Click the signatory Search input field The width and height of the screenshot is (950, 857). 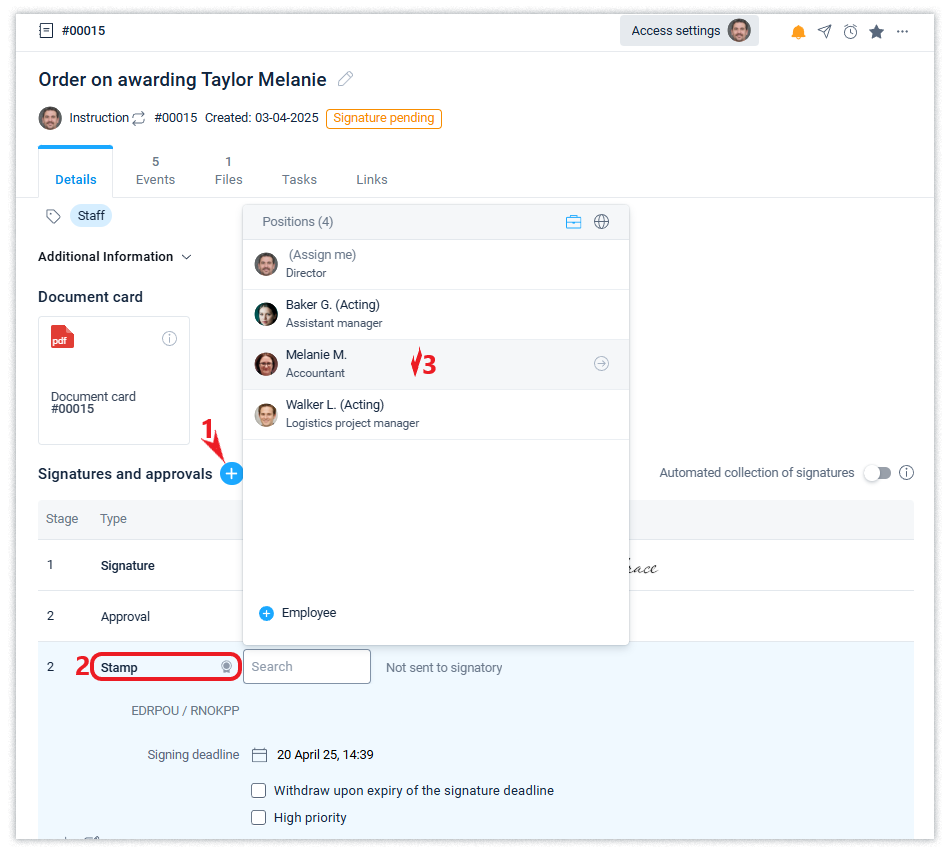click(x=306, y=667)
